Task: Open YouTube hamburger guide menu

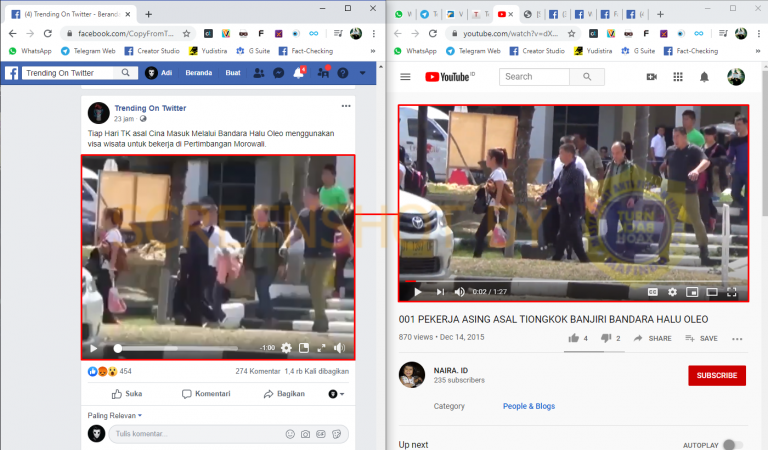Action: tap(405, 77)
